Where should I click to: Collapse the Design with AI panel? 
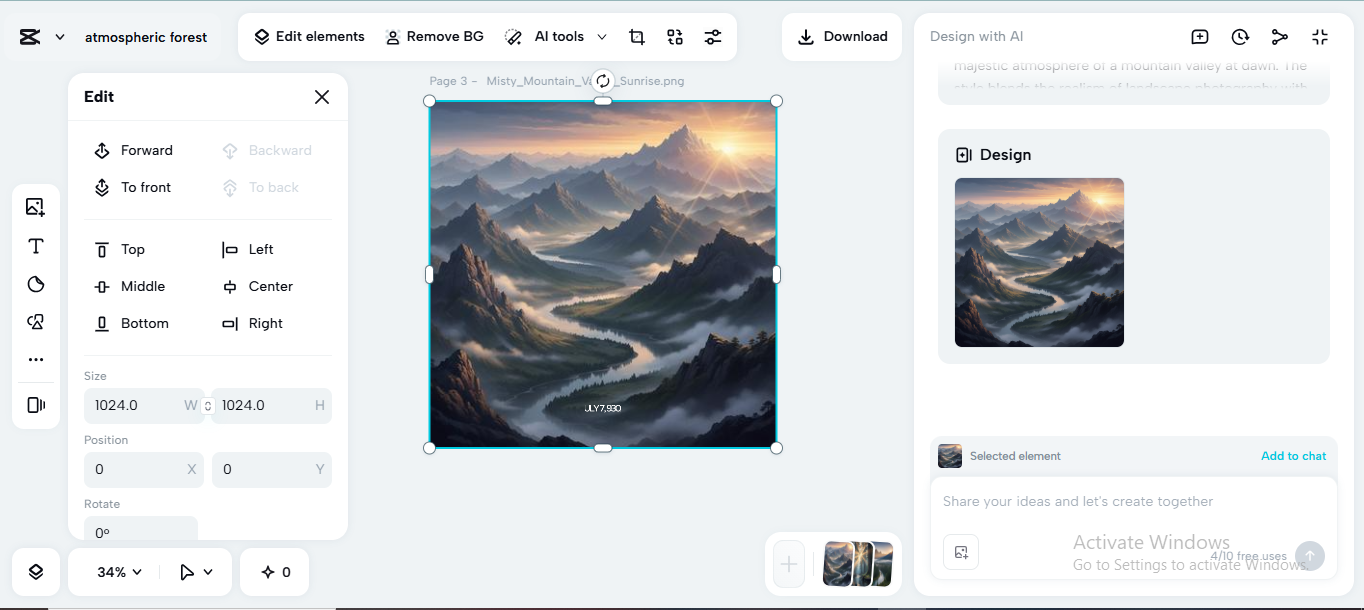click(x=1320, y=37)
